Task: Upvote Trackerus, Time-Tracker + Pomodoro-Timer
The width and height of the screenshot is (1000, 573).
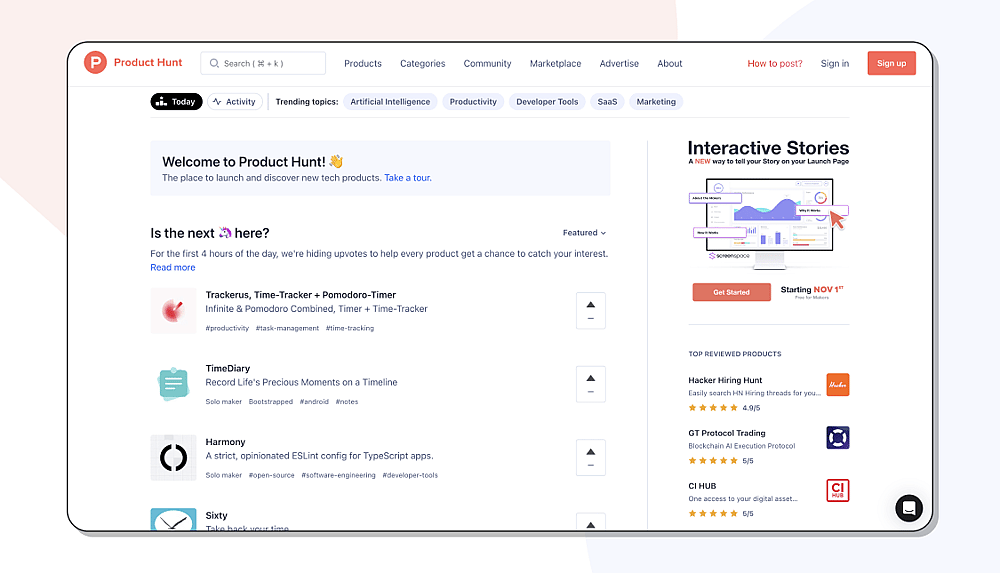Action: pyautogui.click(x=591, y=311)
